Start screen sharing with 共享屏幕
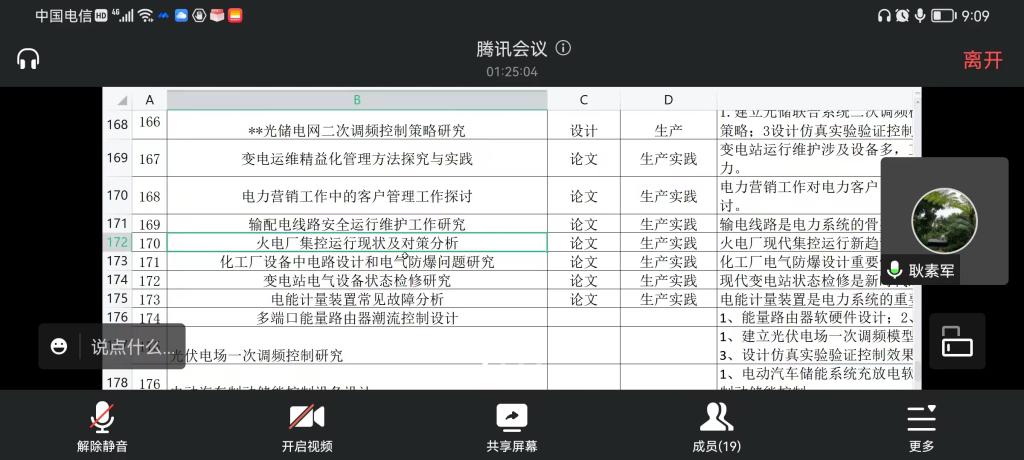Screen dimensions: 1024x460 (512, 424)
